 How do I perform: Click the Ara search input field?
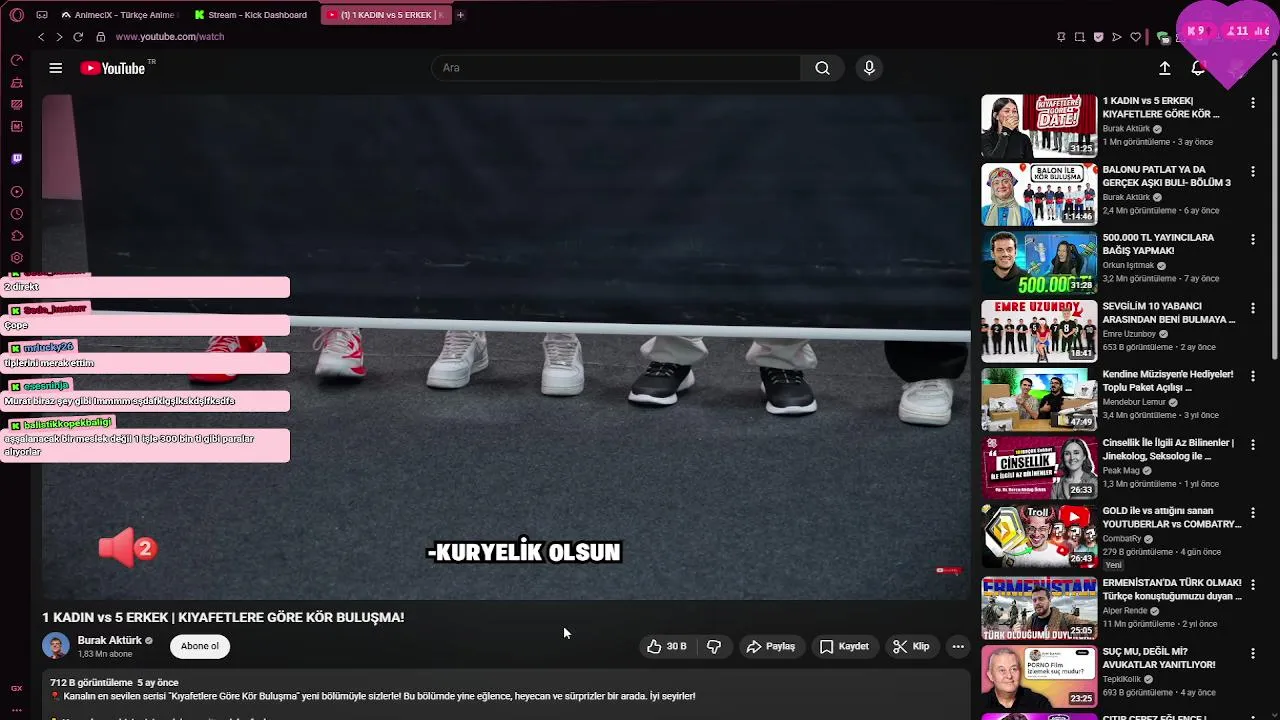[616, 68]
